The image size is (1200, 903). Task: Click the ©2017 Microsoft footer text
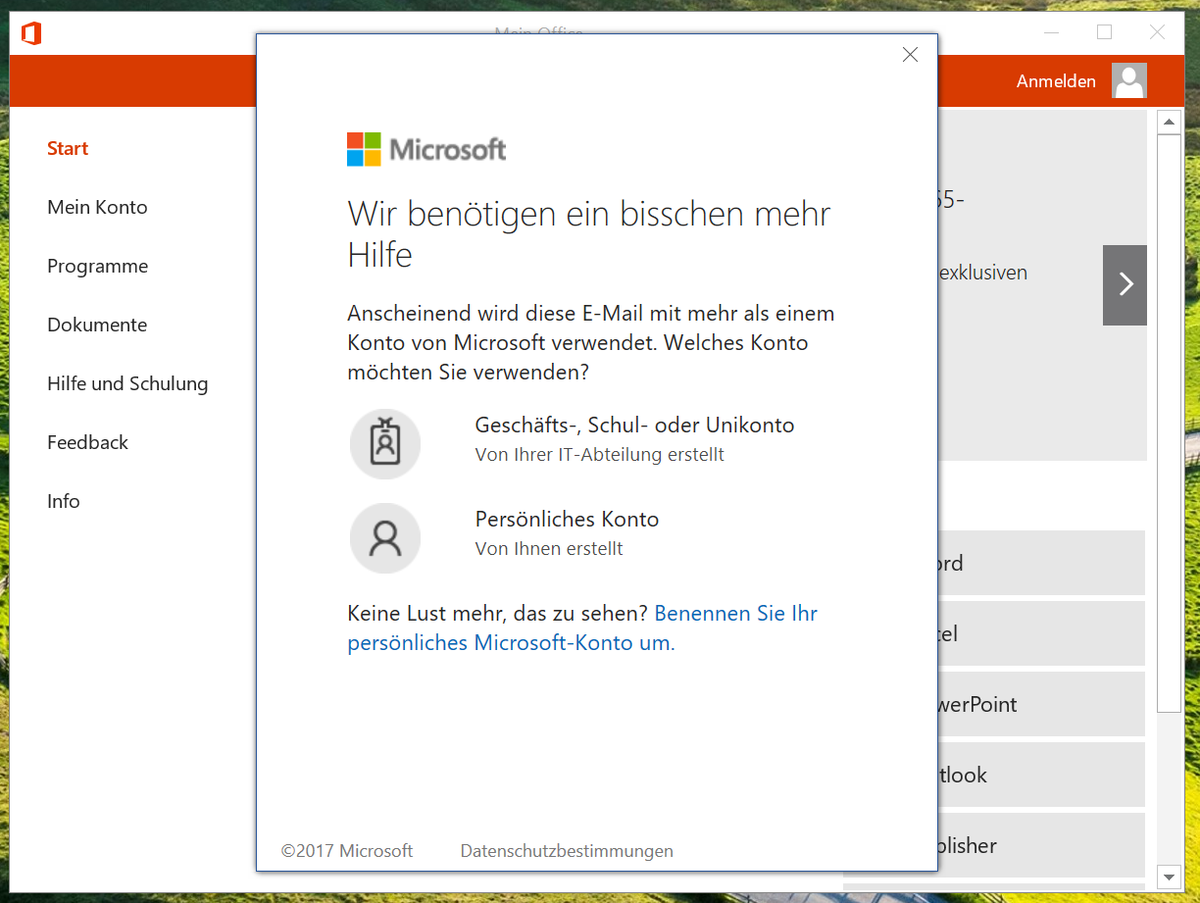point(347,851)
